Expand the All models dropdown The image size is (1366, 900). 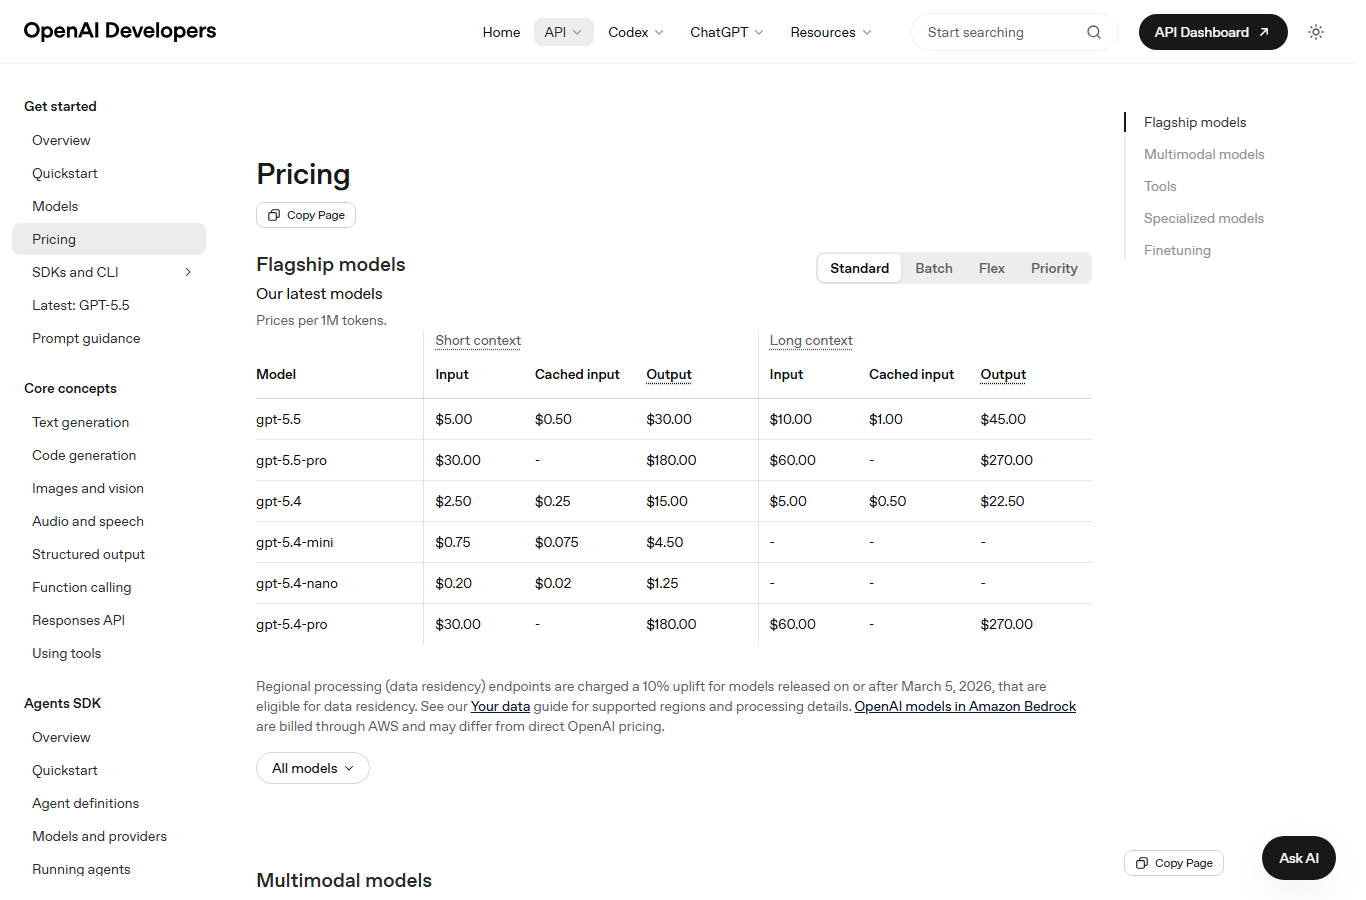point(313,768)
